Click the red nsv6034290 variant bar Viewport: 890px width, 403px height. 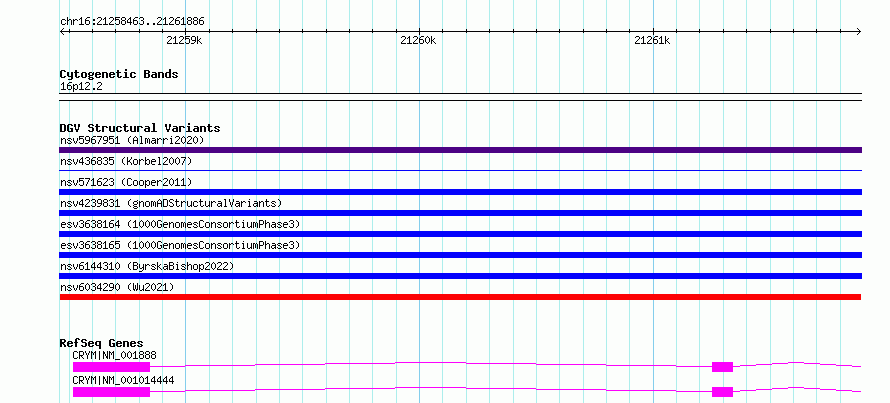(x=460, y=297)
